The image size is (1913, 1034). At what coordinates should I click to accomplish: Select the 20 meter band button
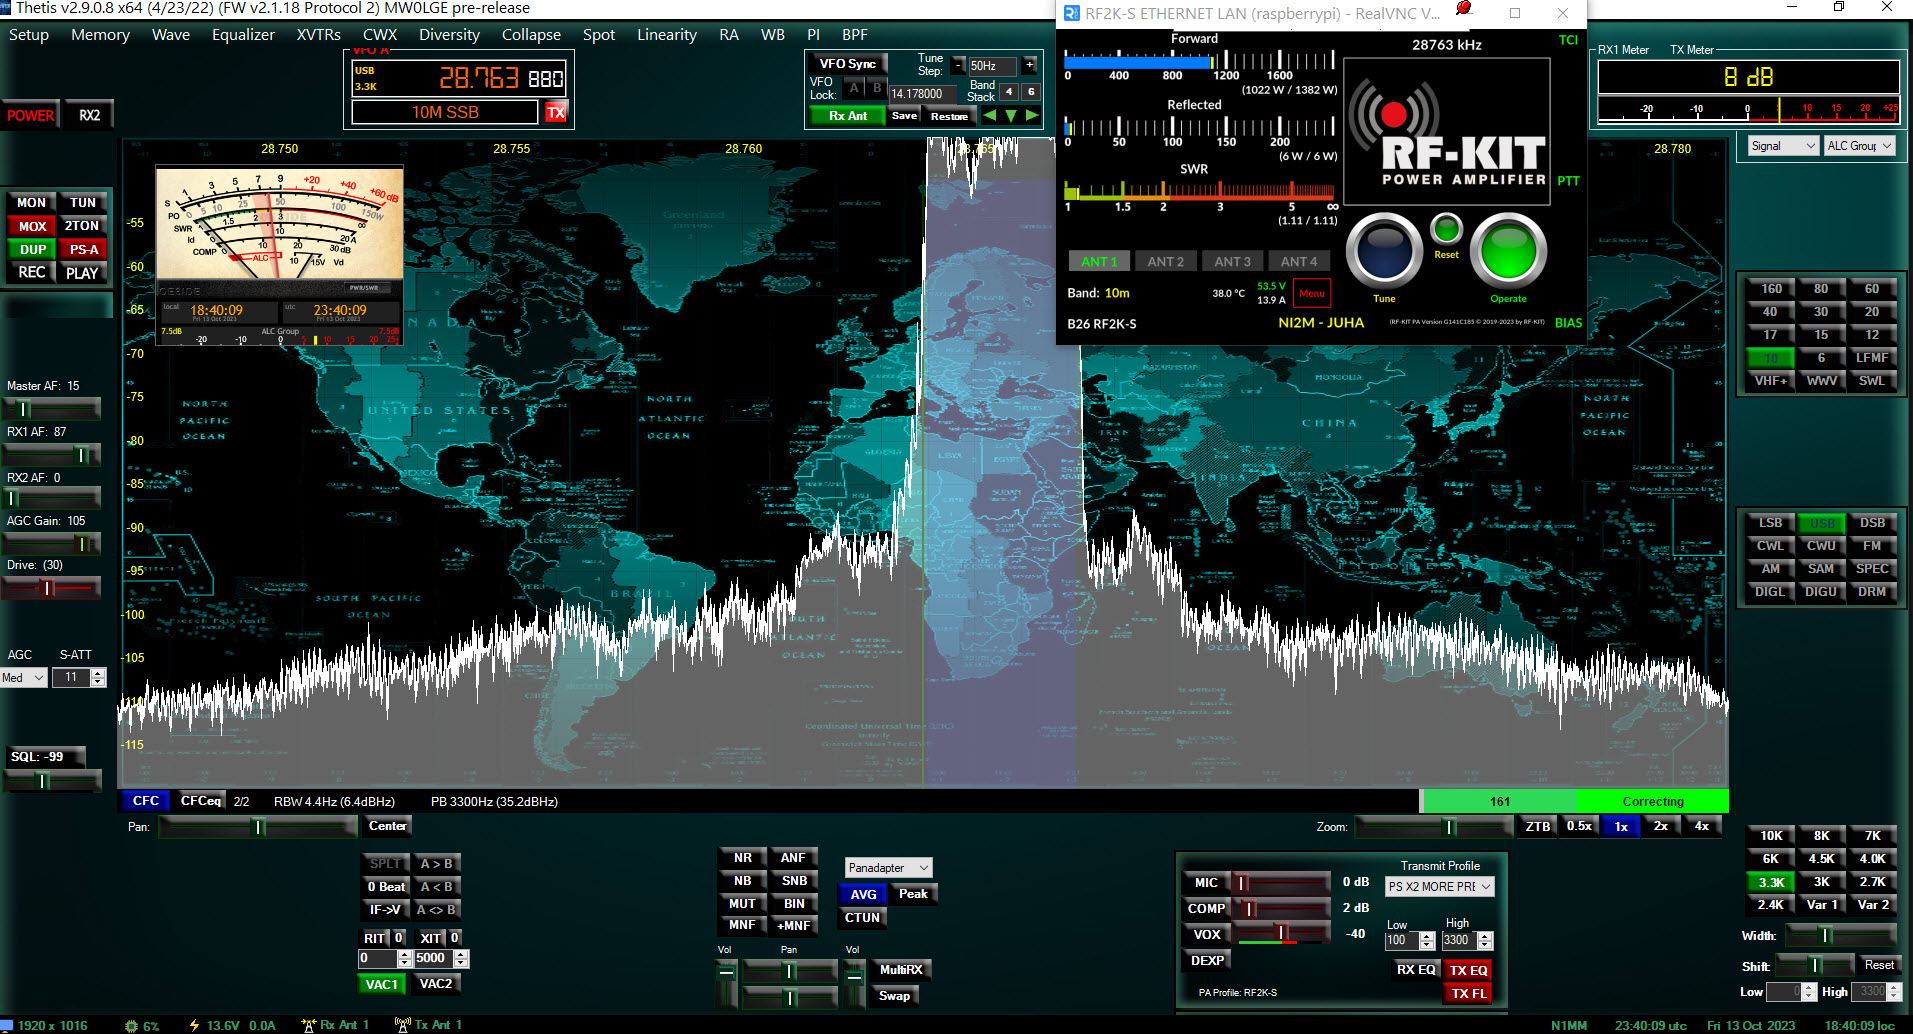(1872, 312)
